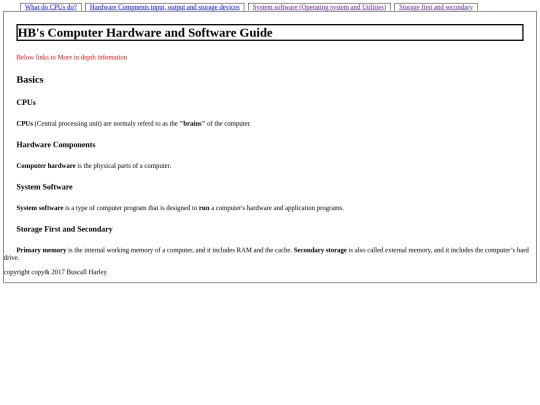Click the 'CPUs' subheading
This screenshot has height=405, width=540.
click(x=26, y=102)
